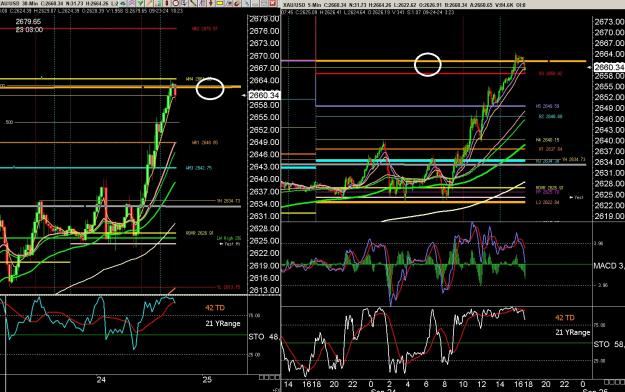Click hour 12 on the 5-Min time axis
The height and width of the screenshot is (392, 625).
coord(482,384)
